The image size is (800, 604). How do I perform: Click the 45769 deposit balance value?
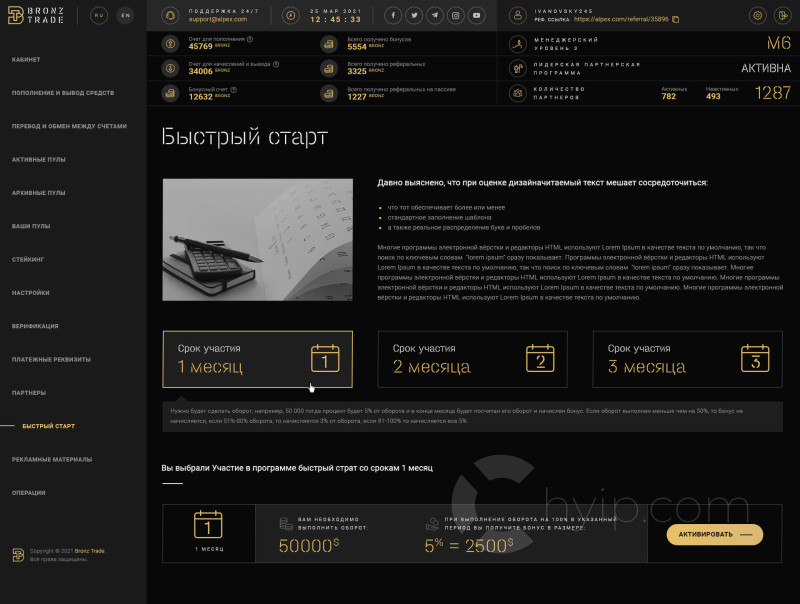201,46
